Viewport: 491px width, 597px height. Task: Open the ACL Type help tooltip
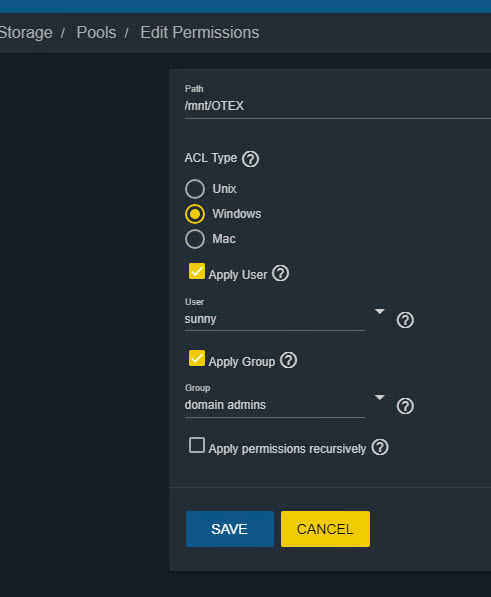[250, 159]
